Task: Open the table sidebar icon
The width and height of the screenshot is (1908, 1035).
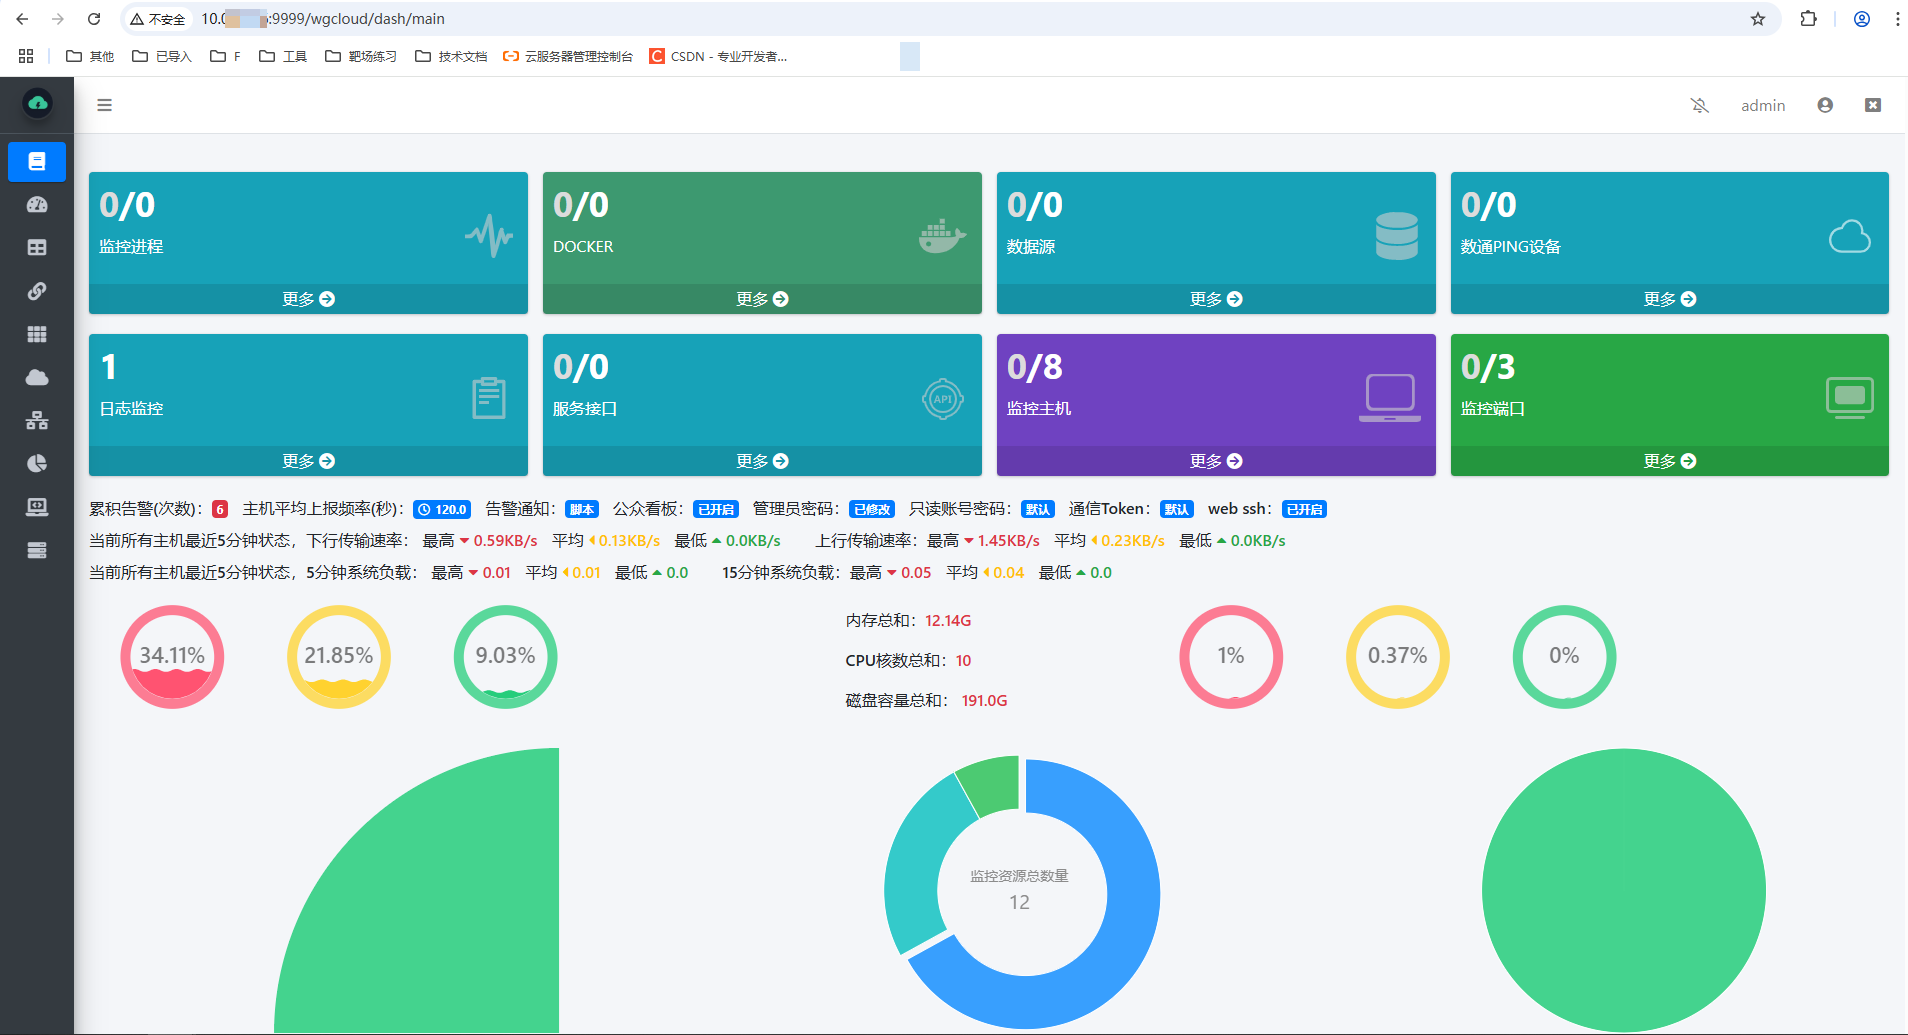Action: click(x=37, y=248)
